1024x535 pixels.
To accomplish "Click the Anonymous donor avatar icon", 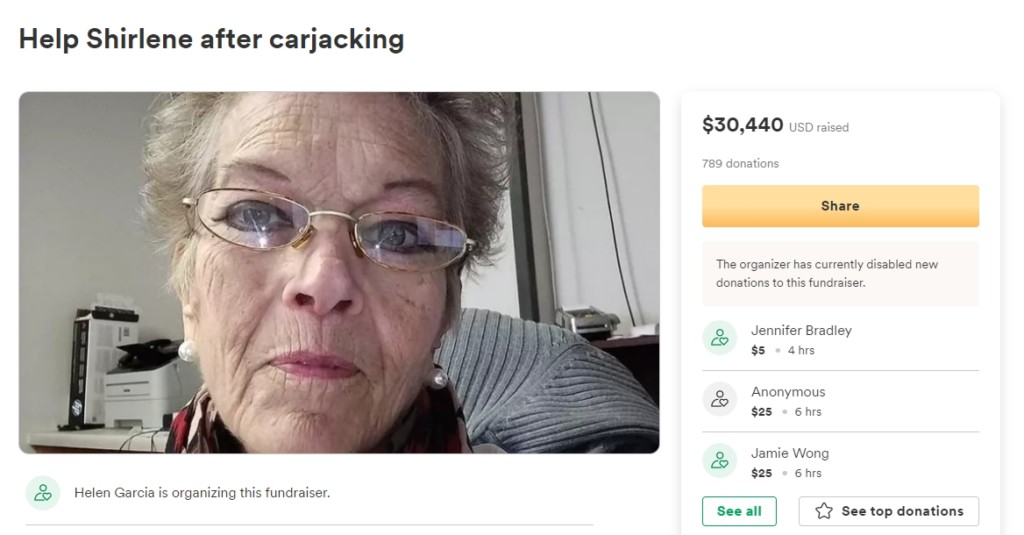I will point(719,400).
